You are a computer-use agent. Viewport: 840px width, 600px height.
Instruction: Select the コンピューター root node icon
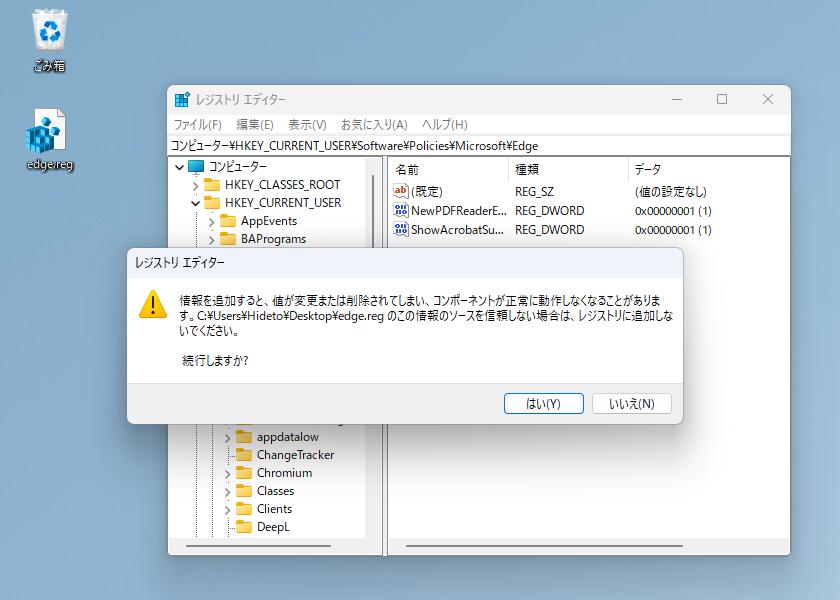pyautogui.click(x=196, y=167)
